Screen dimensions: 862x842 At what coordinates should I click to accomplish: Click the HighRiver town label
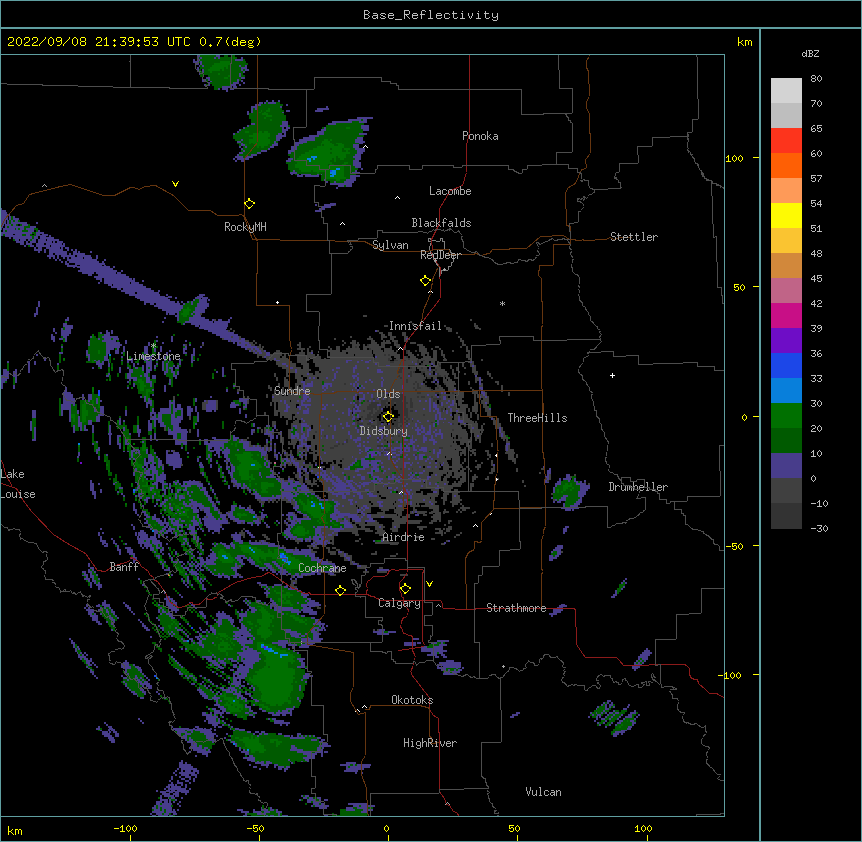click(430, 743)
